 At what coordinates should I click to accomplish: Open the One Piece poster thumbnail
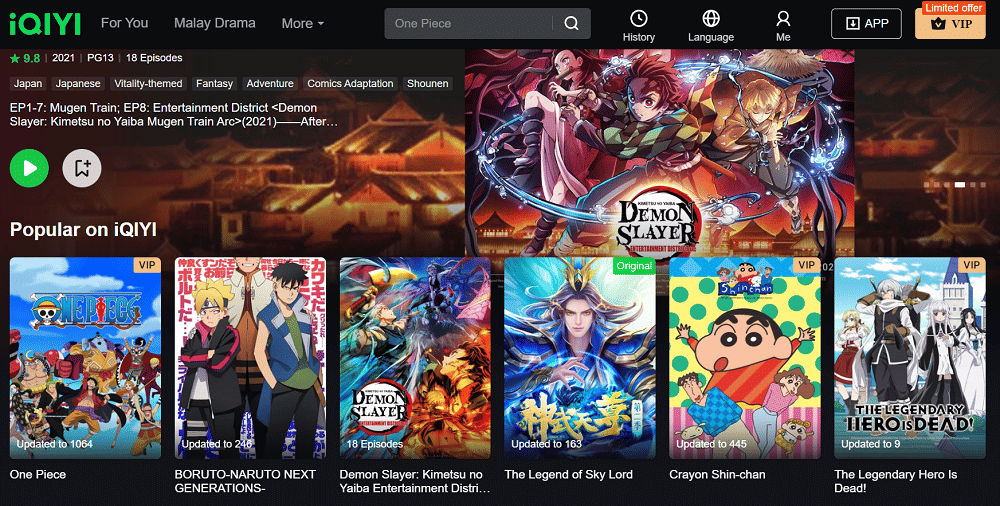(85, 357)
